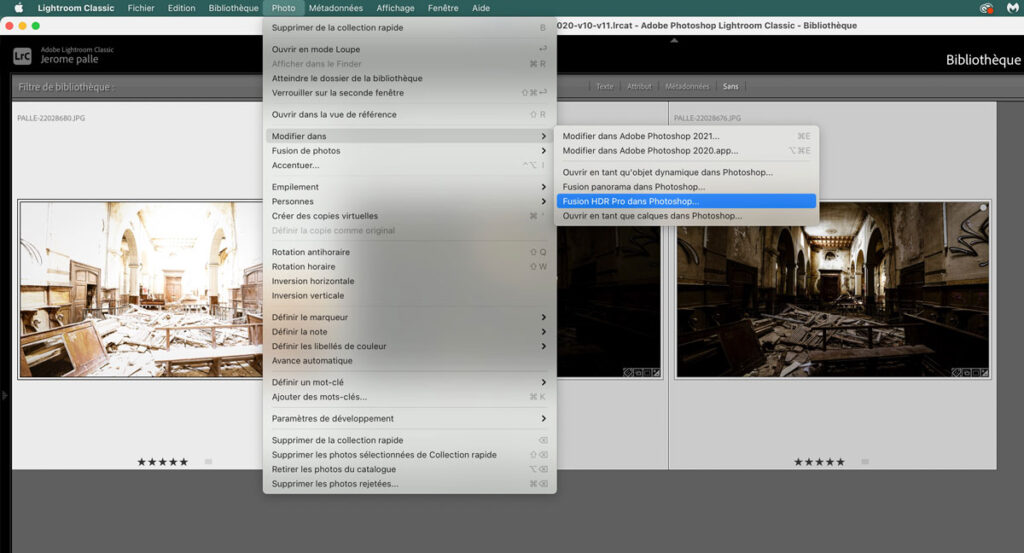The height and width of the screenshot is (553, 1024).
Task: Toggle quick collection circle on dark photo
Action: [983, 208]
